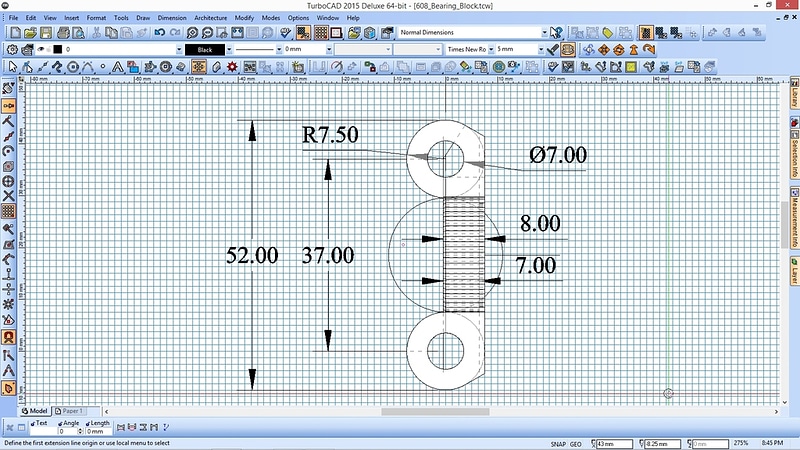Click the 275% zoom level indicator
800x450 pixels.
pos(741,443)
